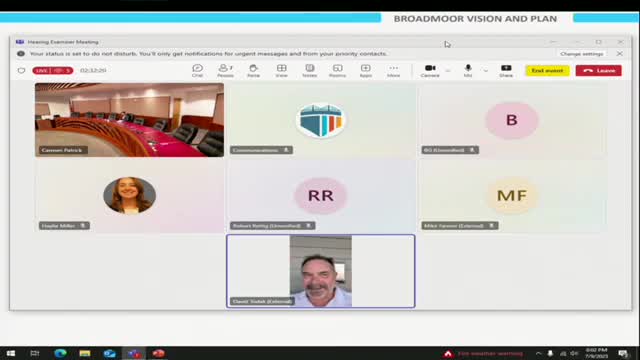The width and height of the screenshot is (640, 360).
Task: Share screen content
Action: pyautogui.click(x=506, y=71)
